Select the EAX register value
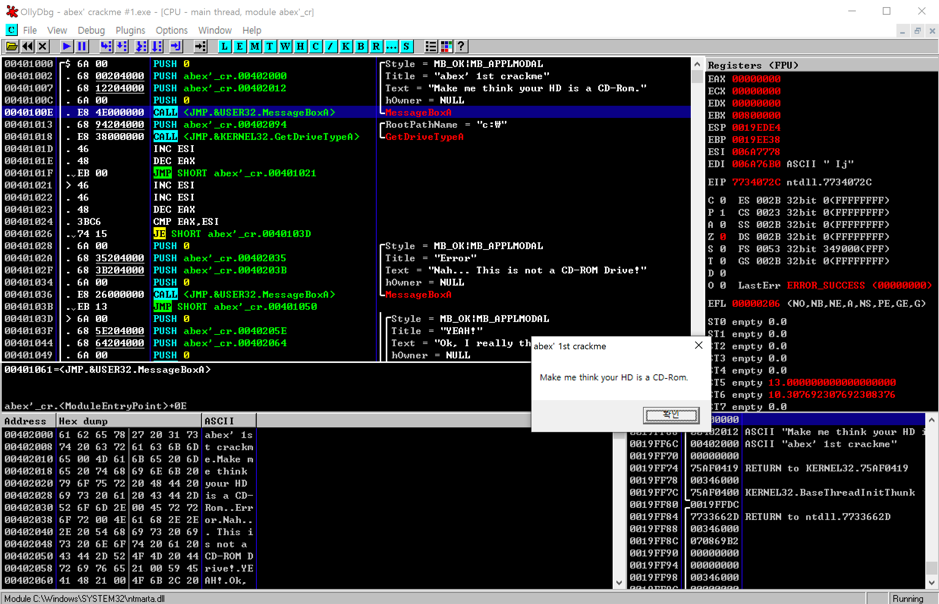The height and width of the screenshot is (604, 939). coord(756,79)
